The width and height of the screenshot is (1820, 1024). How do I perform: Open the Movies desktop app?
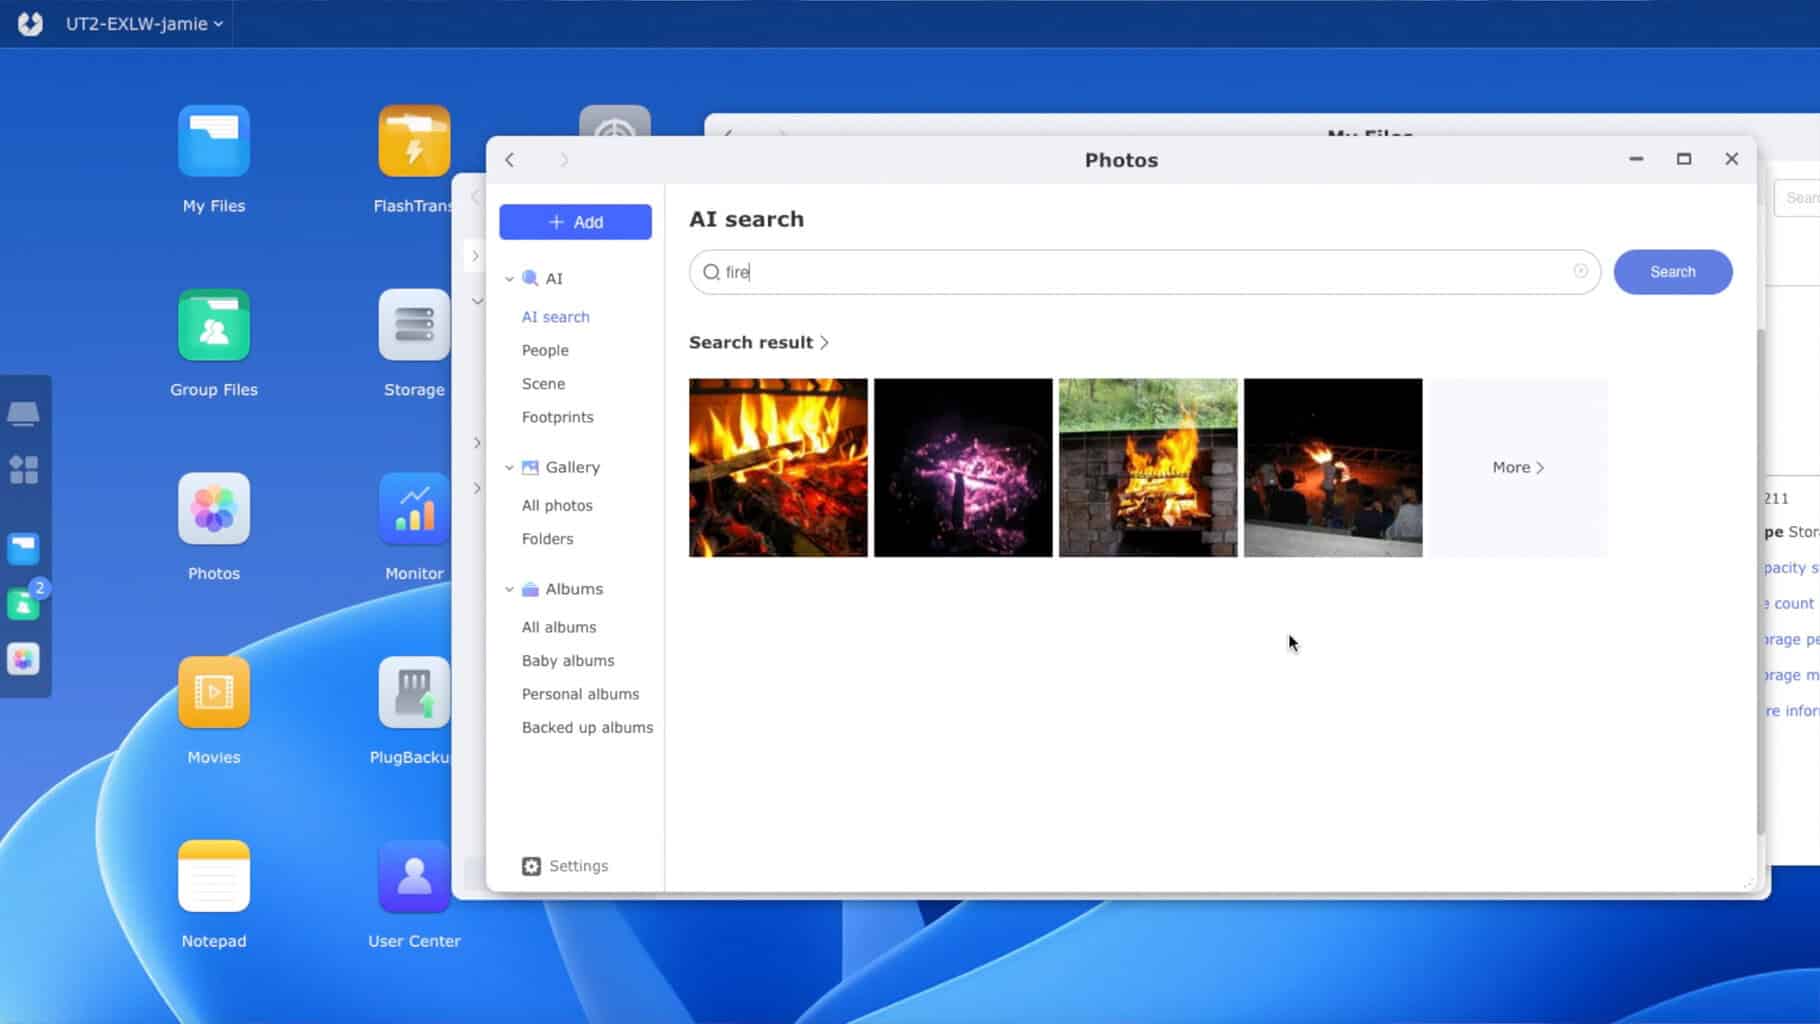pos(214,693)
